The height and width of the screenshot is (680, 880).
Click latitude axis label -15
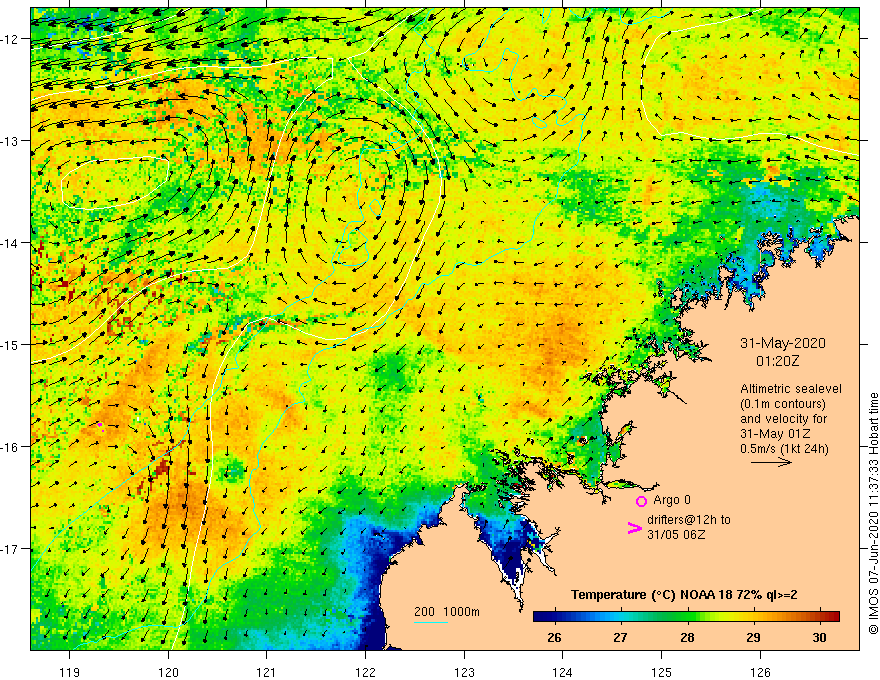[x=11, y=344]
